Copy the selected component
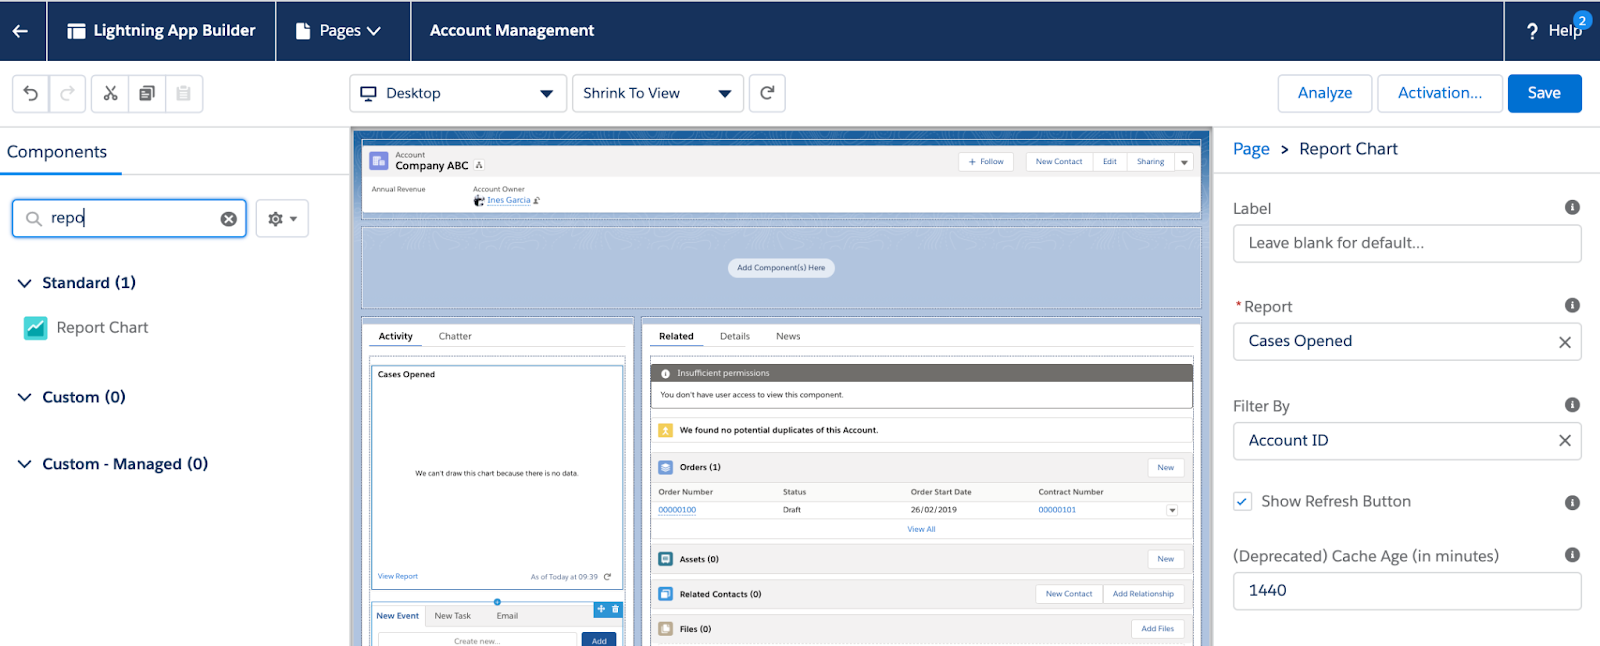The image size is (1600, 646). tap(147, 93)
